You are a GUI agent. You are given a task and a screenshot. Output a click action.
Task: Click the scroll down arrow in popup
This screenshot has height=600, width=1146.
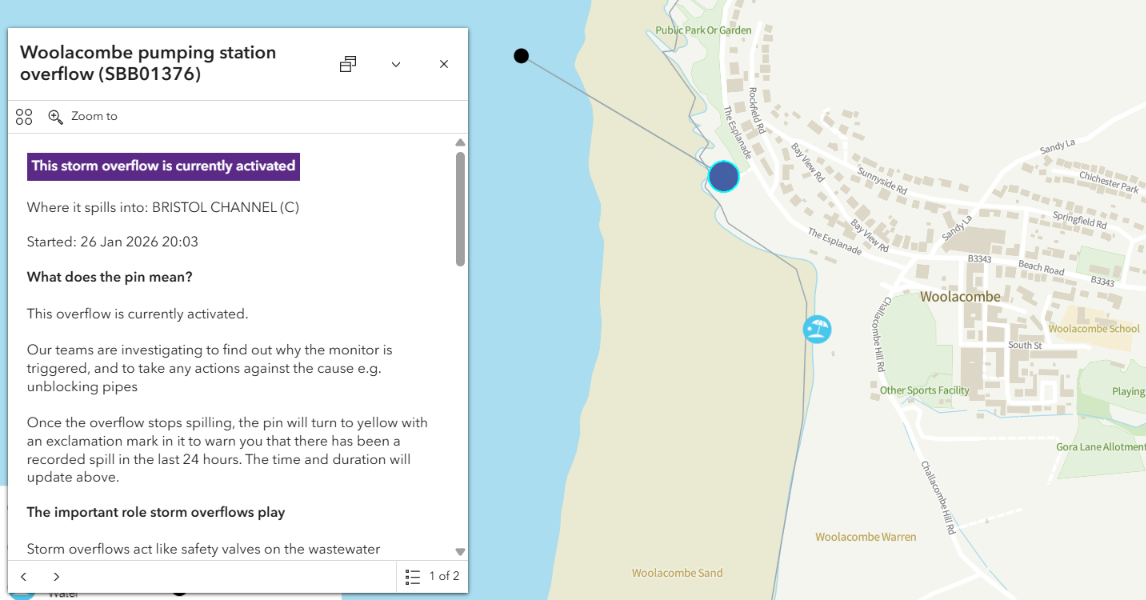pyautogui.click(x=460, y=551)
